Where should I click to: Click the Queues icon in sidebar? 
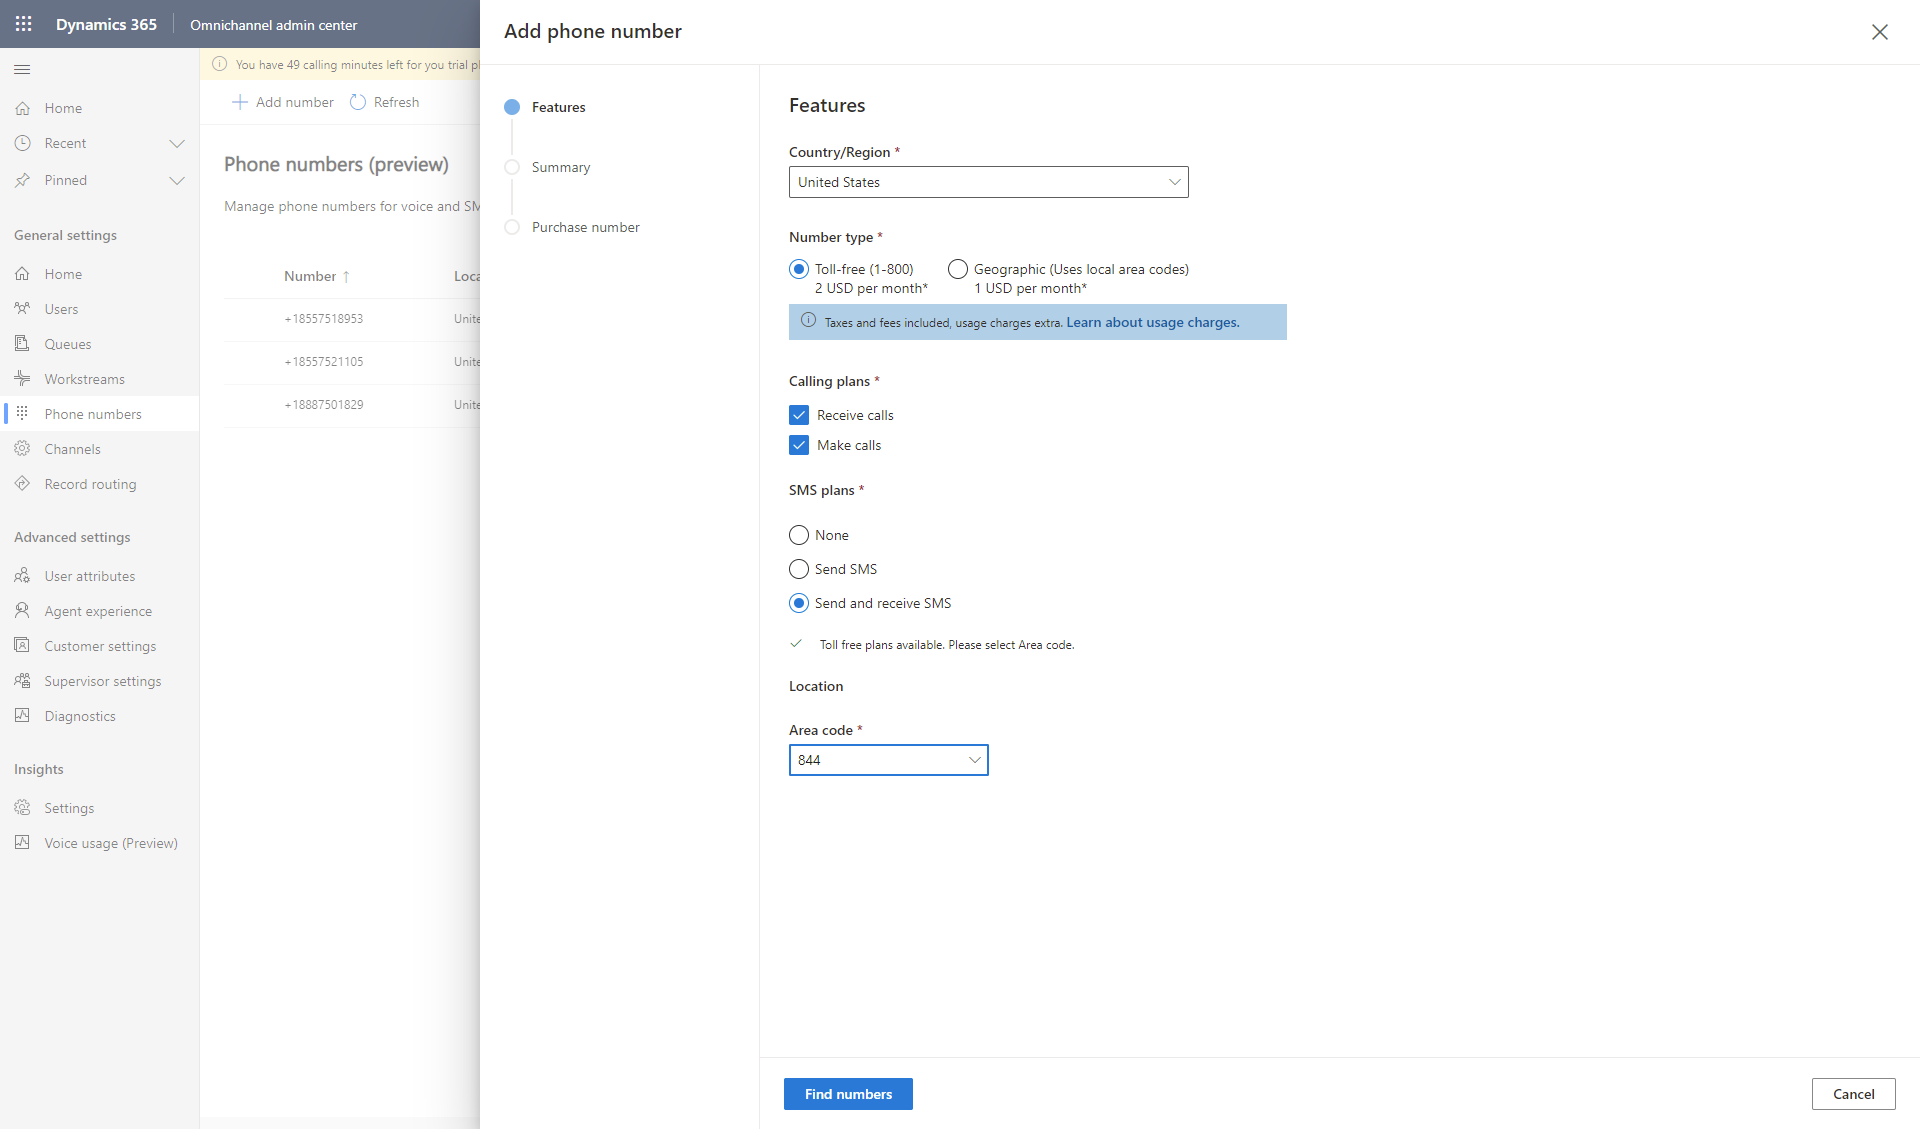pos(23,343)
